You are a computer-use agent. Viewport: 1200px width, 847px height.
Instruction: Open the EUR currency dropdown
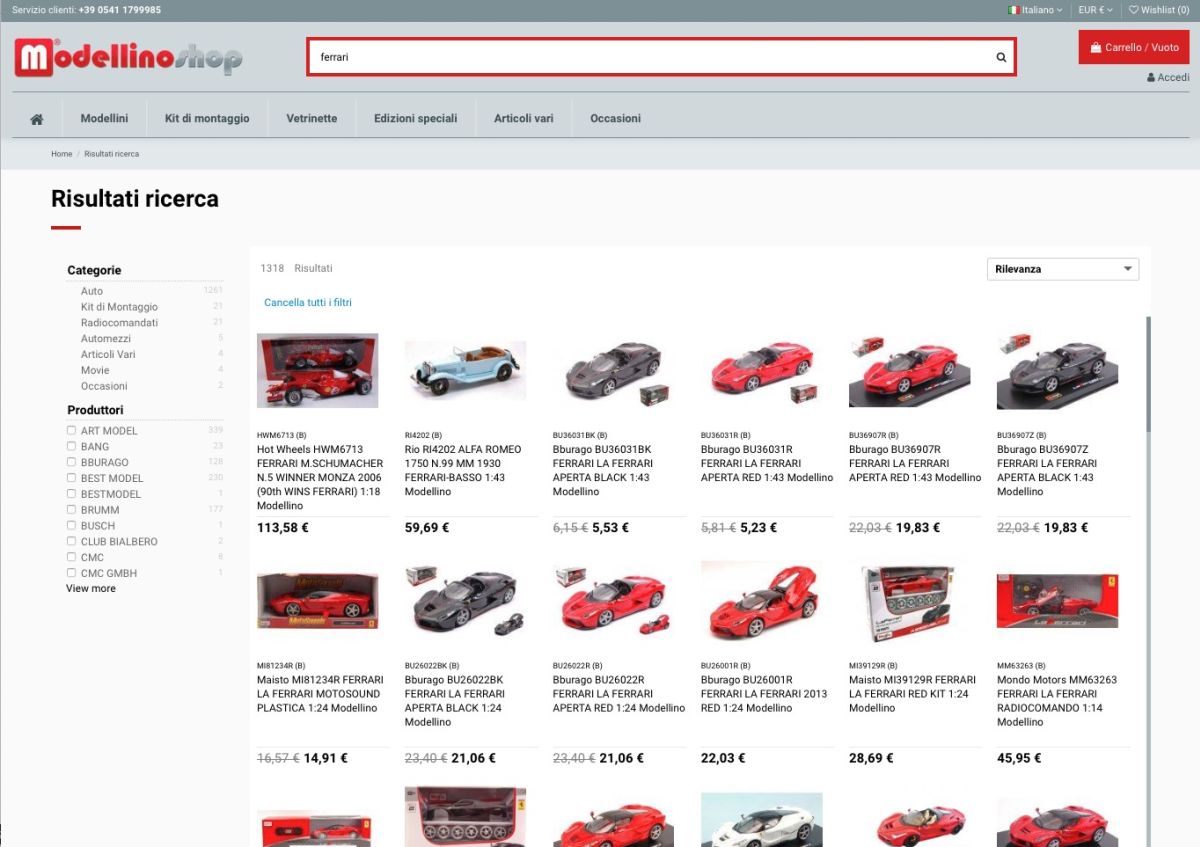point(1095,10)
